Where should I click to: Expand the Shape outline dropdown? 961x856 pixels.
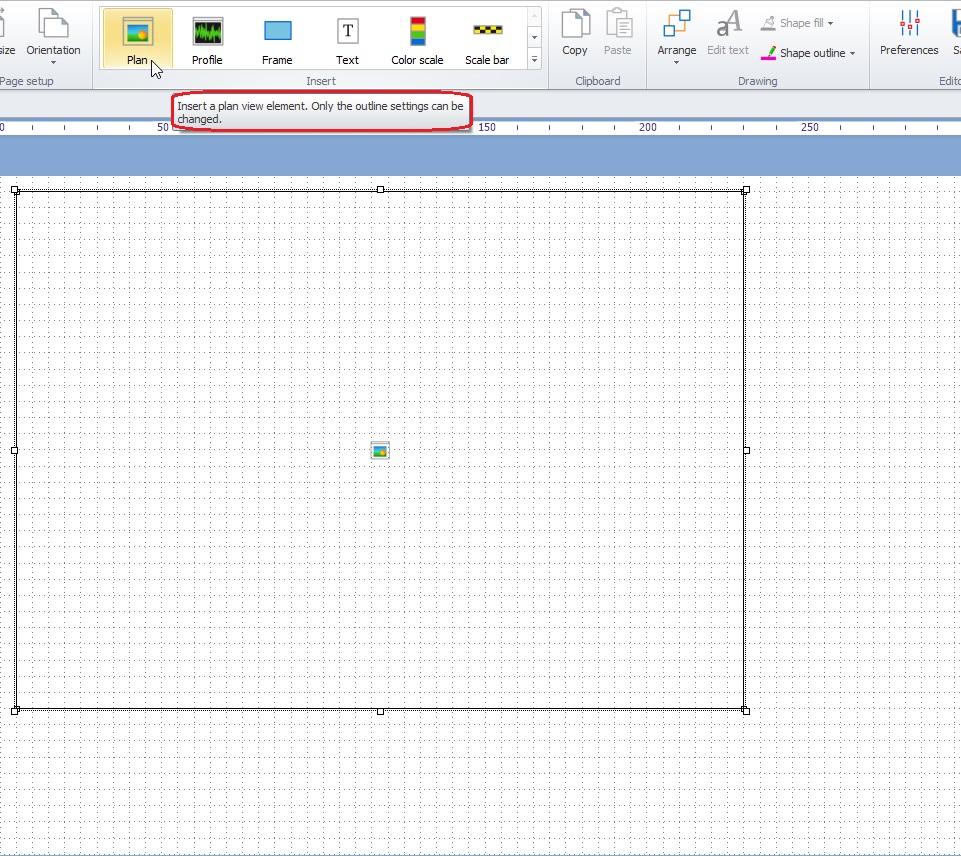coord(851,53)
